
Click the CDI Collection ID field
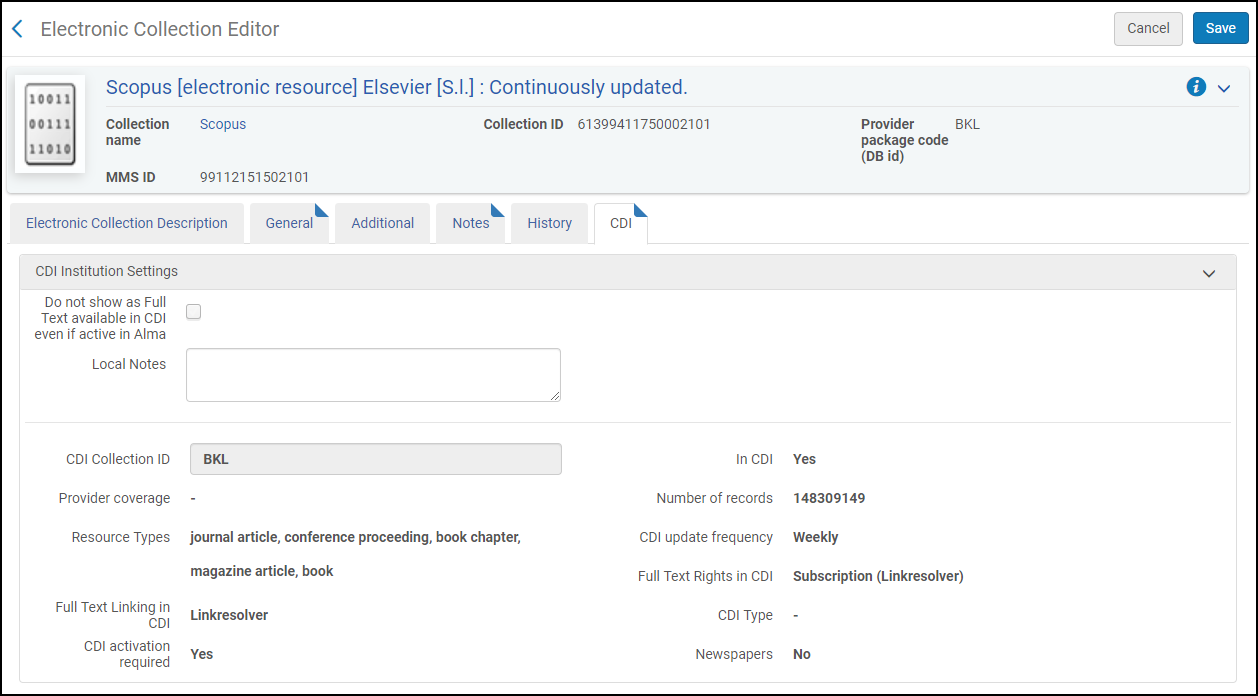376,459
